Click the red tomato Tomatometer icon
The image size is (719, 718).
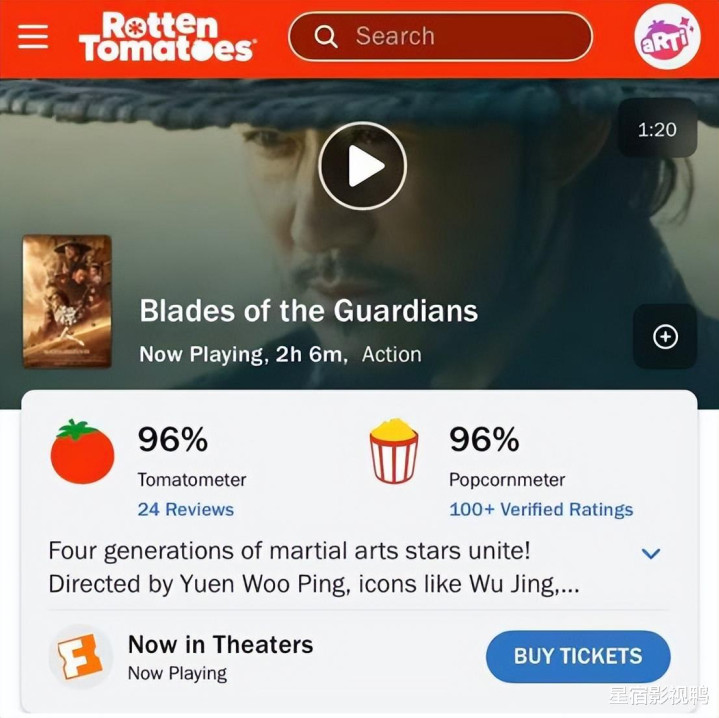coord(82,453)
